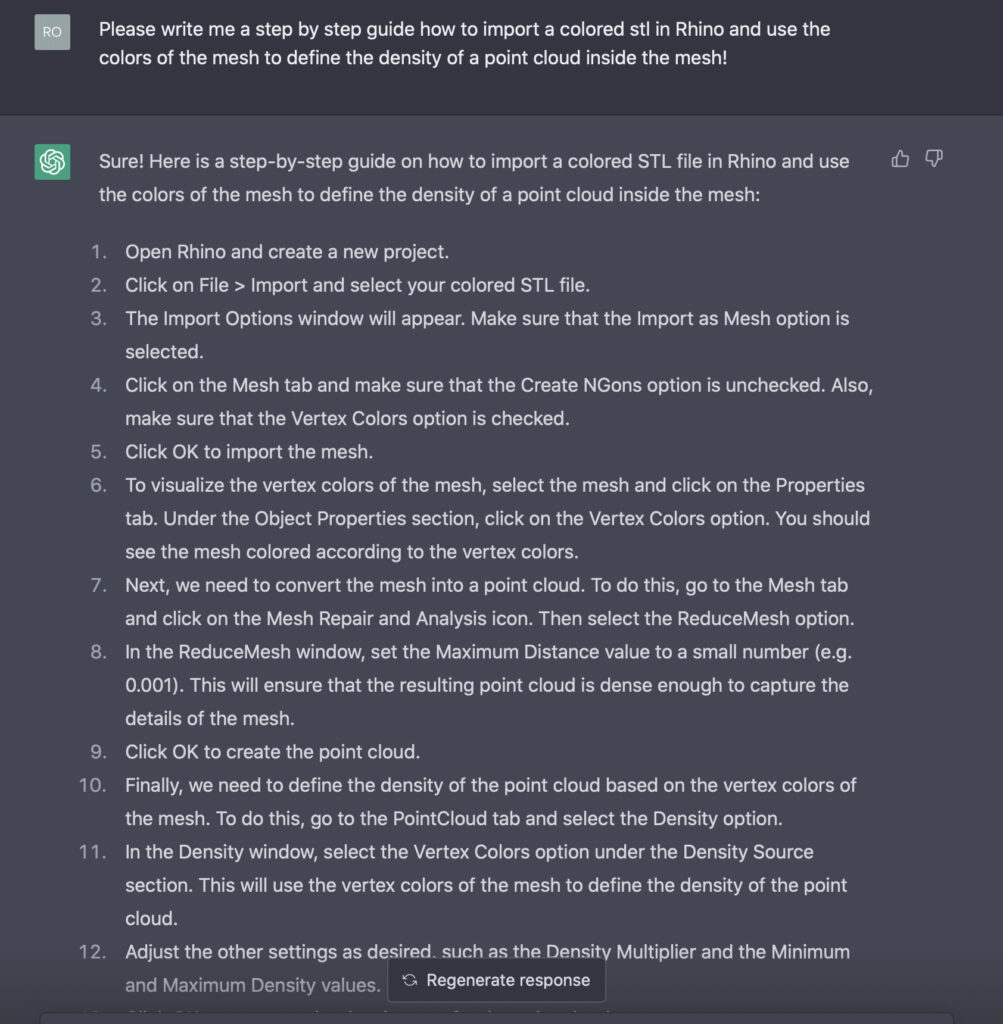This screenshot has height=1024, width=1003.
Task: Click the intro sentence starting with Sure!
Action: [474, 178]
